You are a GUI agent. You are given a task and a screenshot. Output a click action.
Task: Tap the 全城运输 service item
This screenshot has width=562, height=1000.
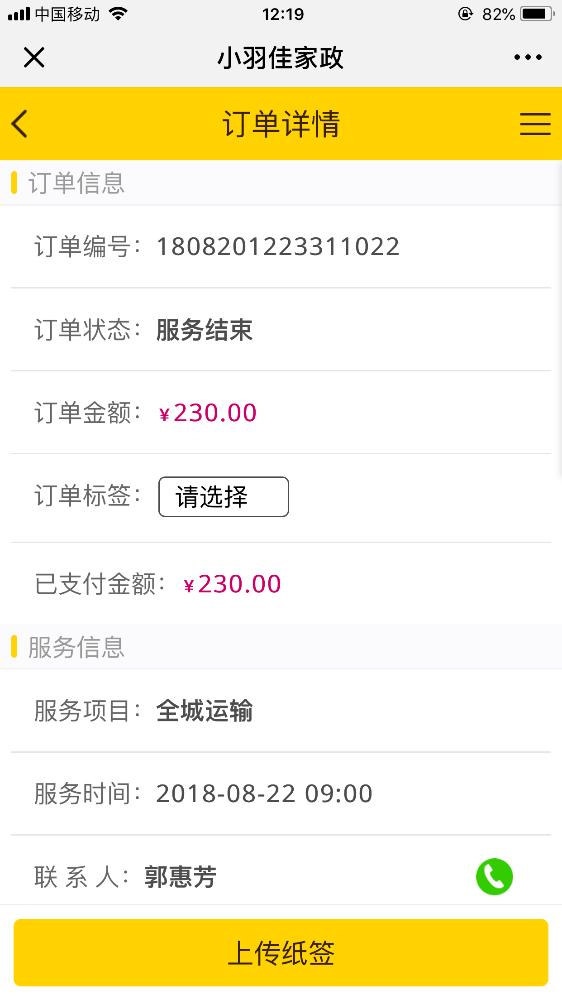[205, 710]
